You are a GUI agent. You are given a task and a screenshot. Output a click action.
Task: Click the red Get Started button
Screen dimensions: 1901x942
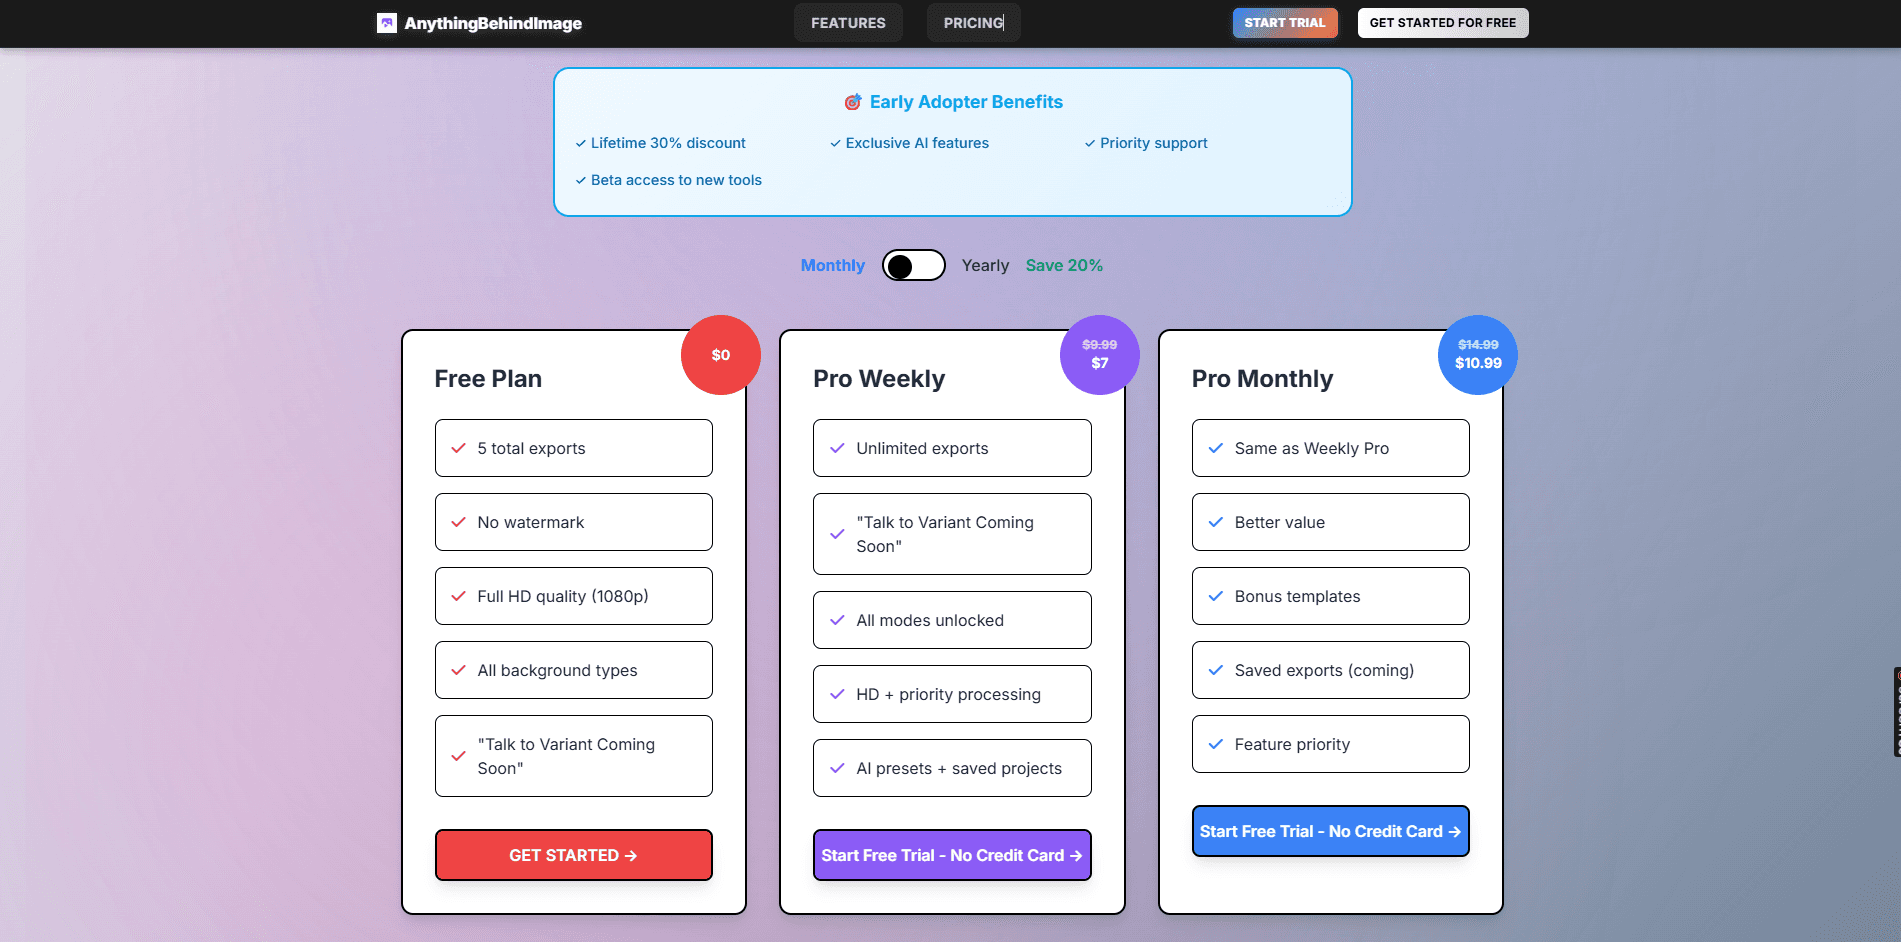pos(573,855)
